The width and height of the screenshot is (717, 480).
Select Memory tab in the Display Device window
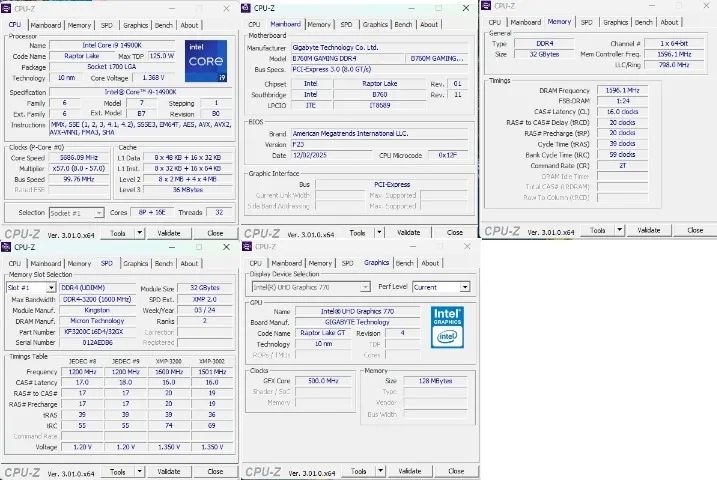click(320, 263)
